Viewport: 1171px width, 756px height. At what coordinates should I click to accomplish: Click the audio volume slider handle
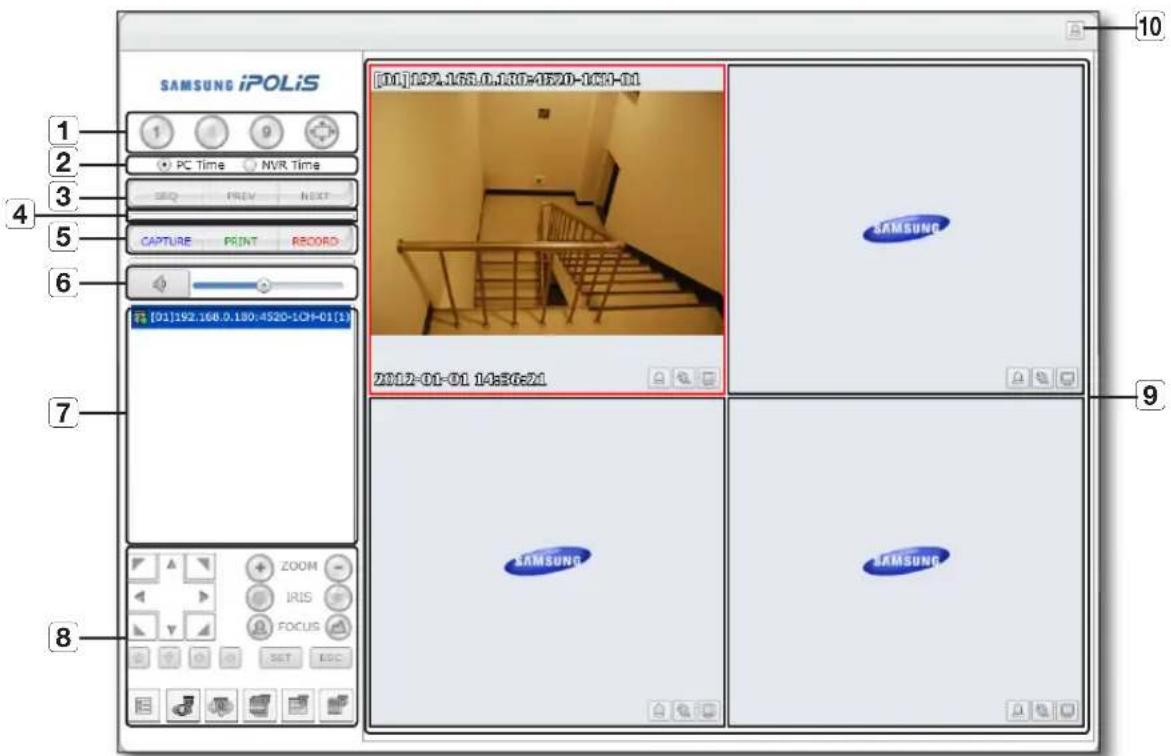[x=263, y=285]
